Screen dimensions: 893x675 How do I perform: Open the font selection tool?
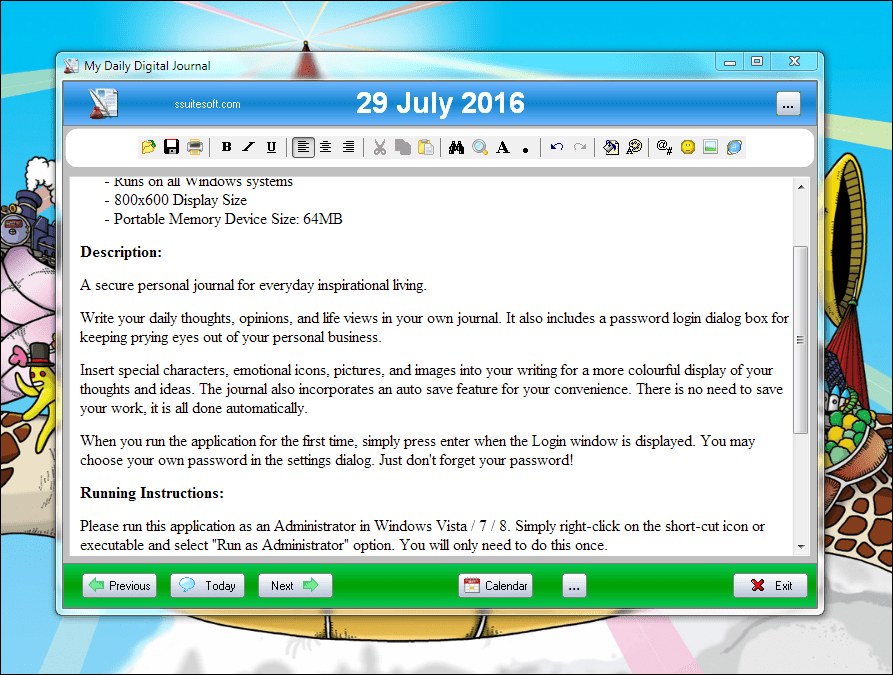tap(502, 147)
